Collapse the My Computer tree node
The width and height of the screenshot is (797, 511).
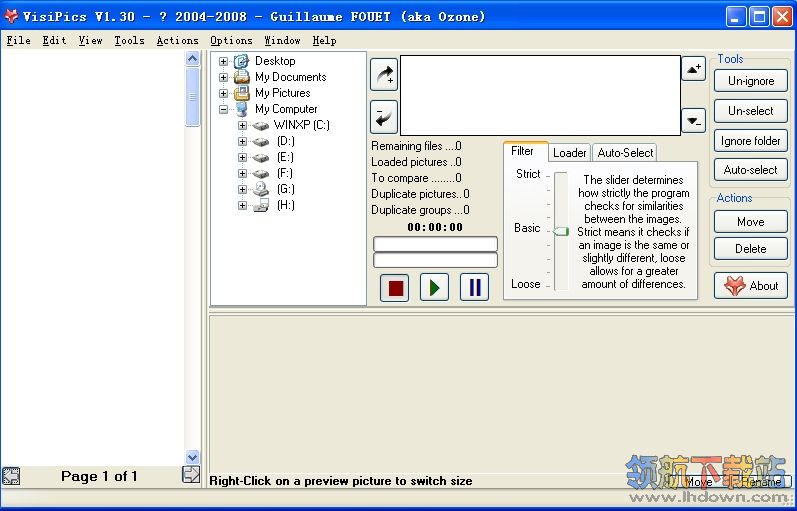(223, 109)
